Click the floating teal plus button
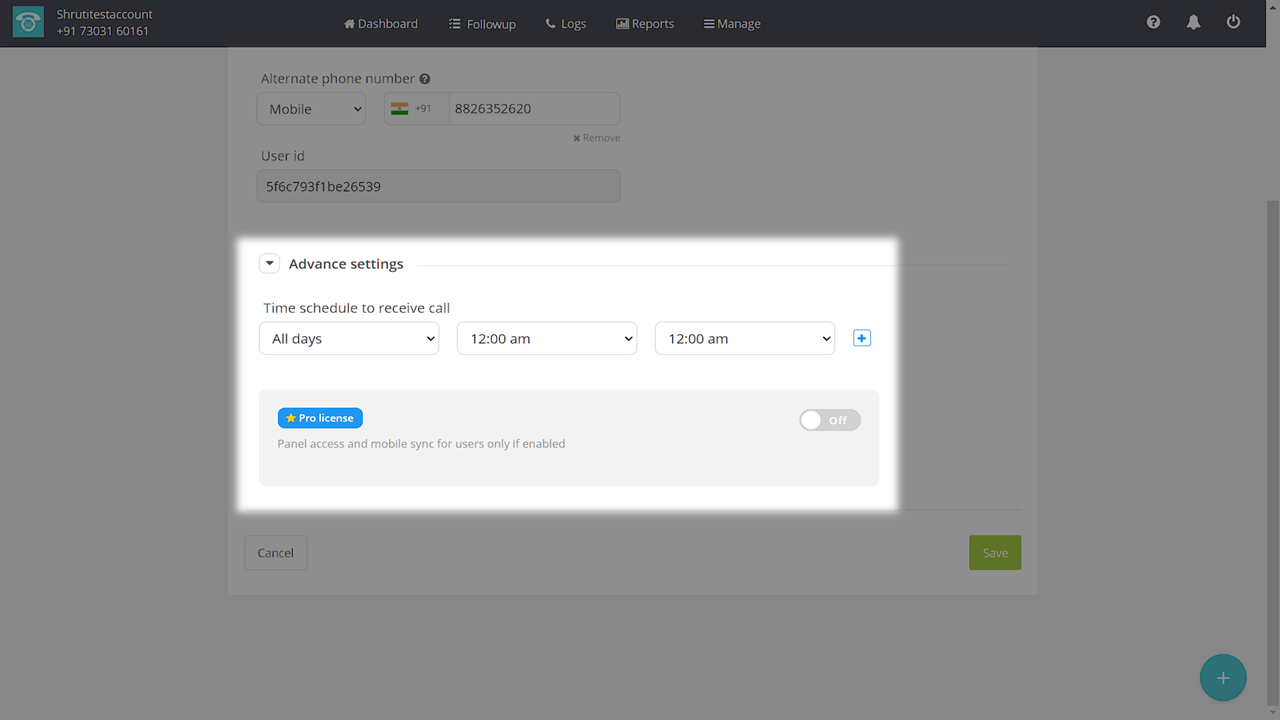The image size is (1280, 720). (1222, 678)
